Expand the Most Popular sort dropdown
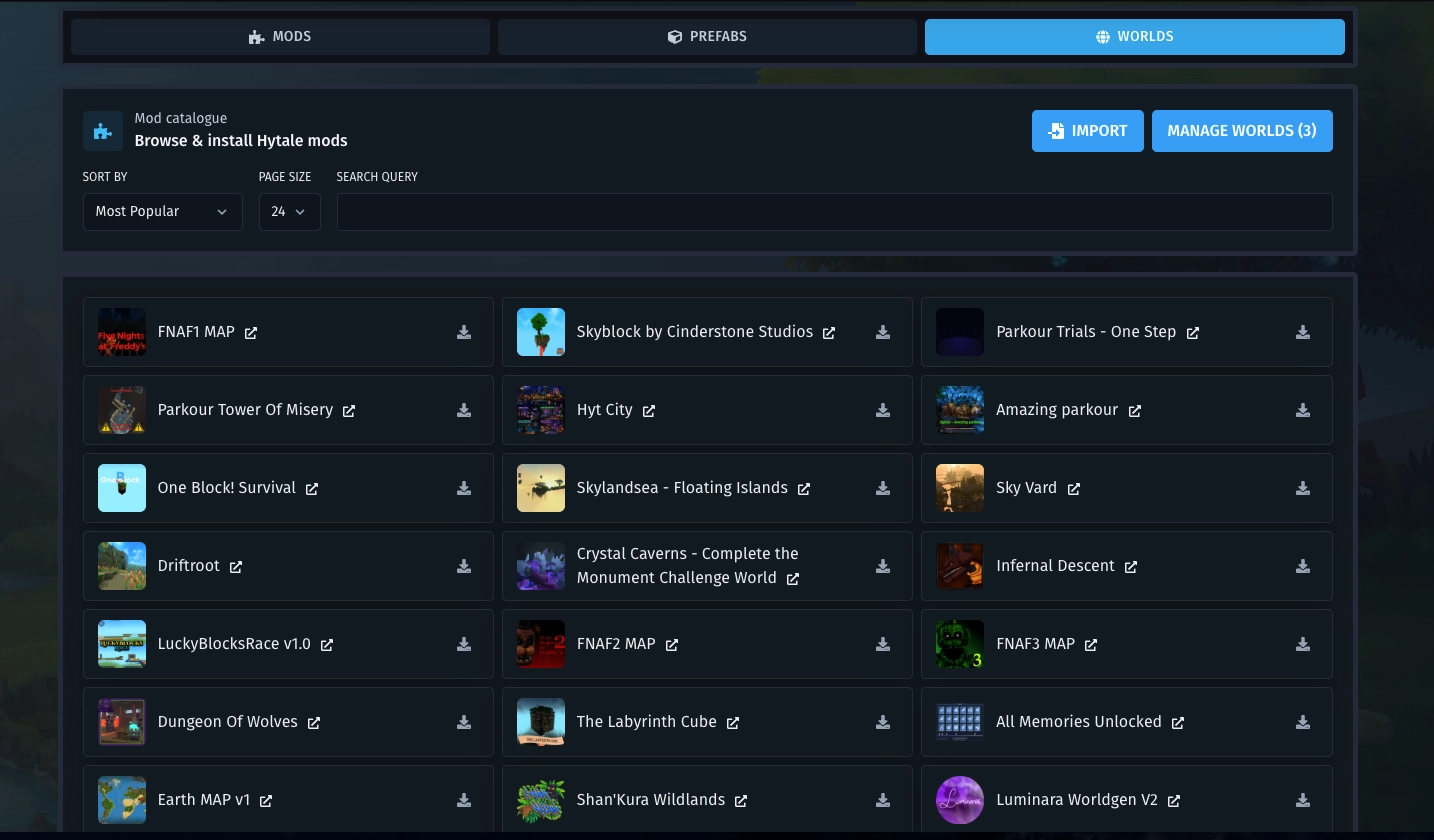1434x840 pixels. point(162,212)
